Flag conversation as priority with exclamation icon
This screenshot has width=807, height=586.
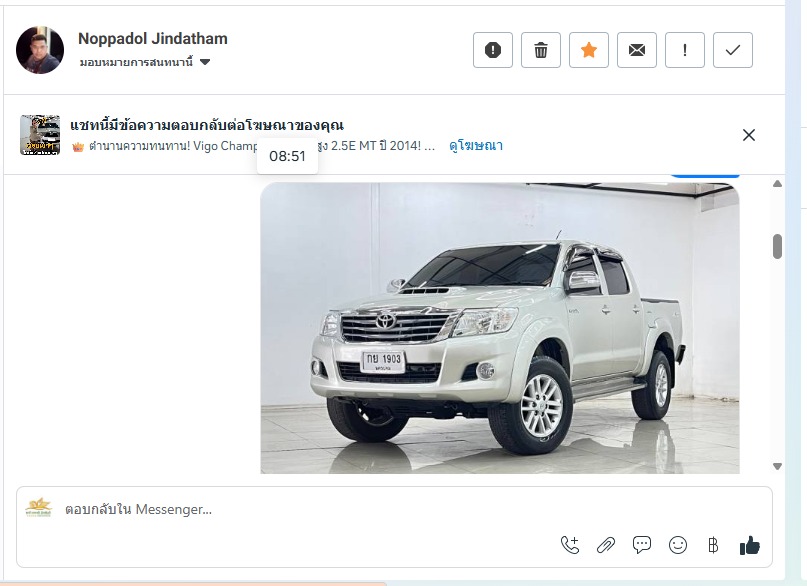pos(685,50)
